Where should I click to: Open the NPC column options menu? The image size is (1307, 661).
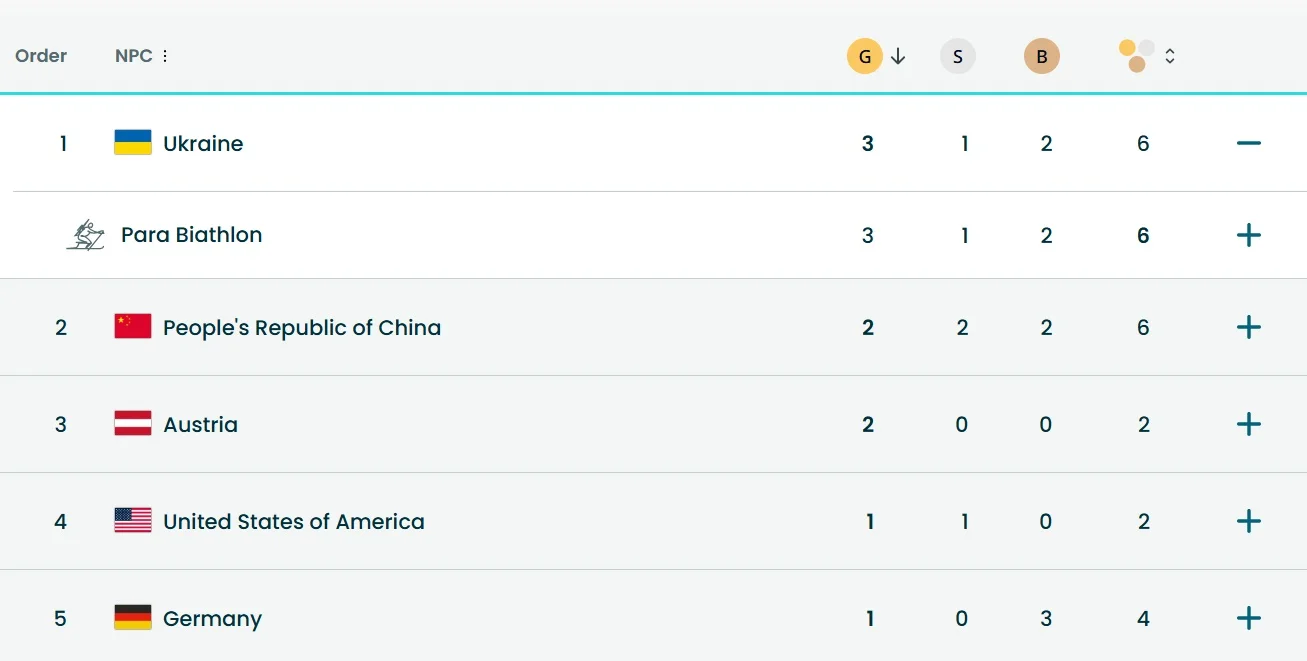pos(165,56)
